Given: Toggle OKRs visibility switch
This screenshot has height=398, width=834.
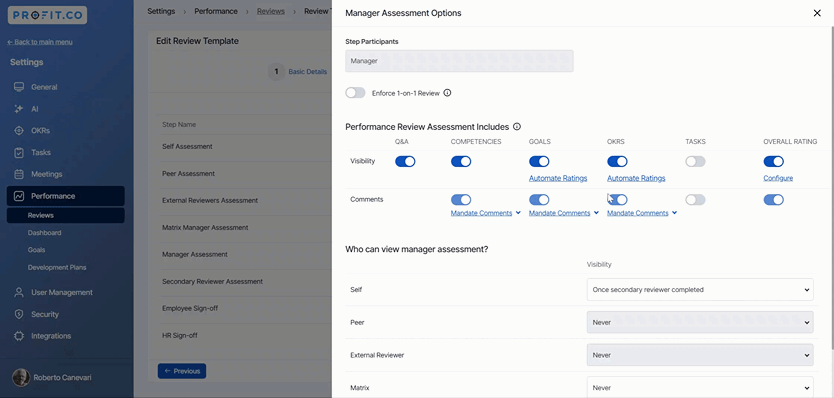Looking at the screenshot, I should coord(617,161).
